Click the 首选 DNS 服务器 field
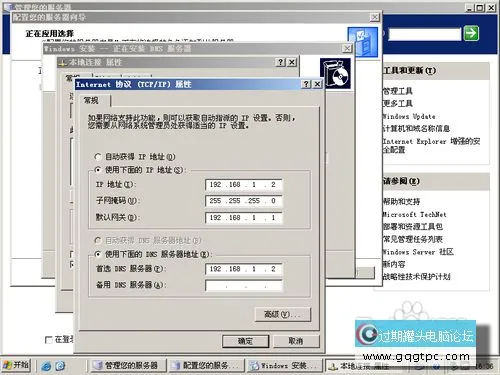Viewport: 500px width, 375px height. coord(244,269)
